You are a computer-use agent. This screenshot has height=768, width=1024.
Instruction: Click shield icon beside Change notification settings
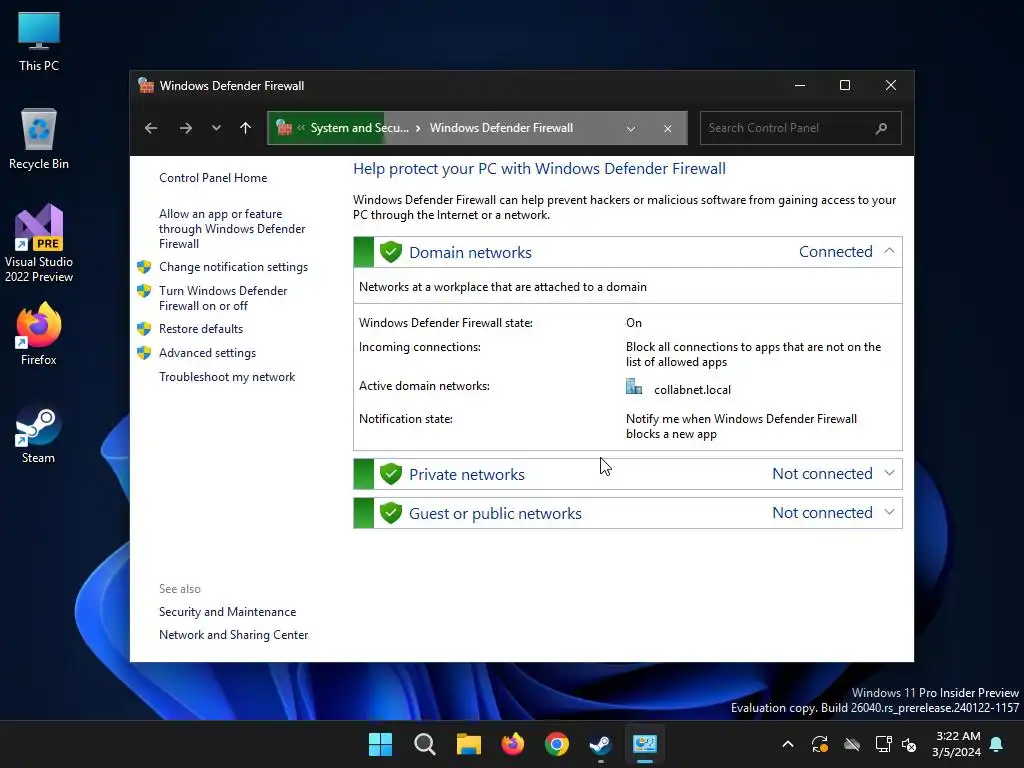144,266
